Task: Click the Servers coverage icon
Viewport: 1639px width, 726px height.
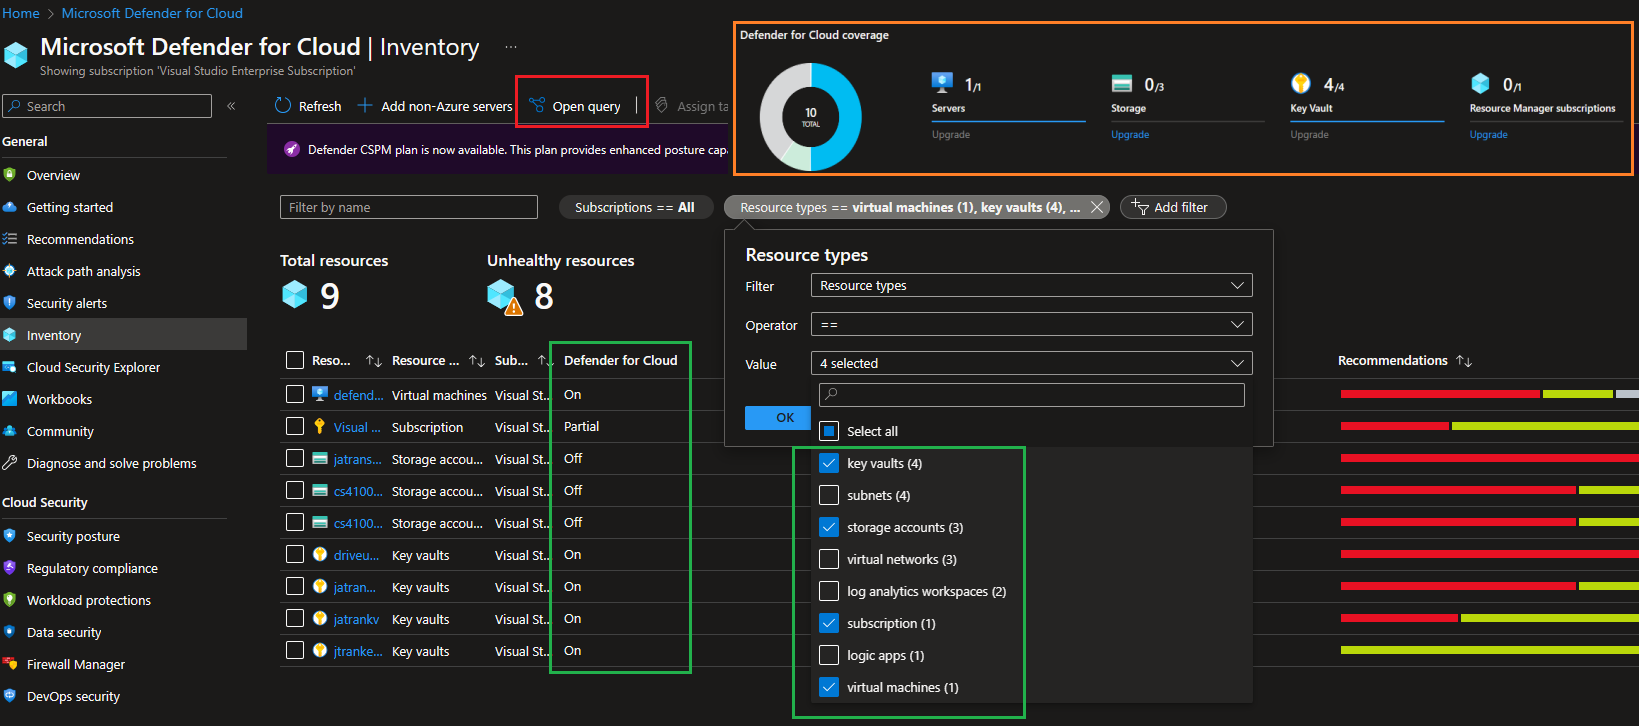Action: [942, 83]
